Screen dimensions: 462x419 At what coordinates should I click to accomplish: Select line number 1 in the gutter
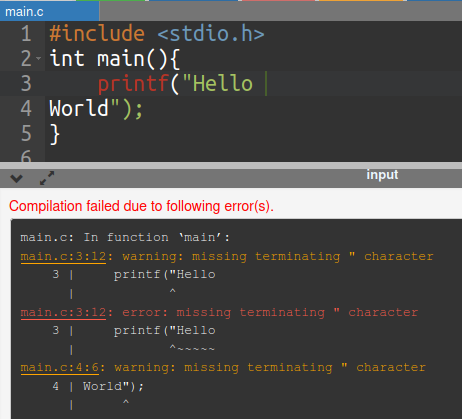click(26, 34)
